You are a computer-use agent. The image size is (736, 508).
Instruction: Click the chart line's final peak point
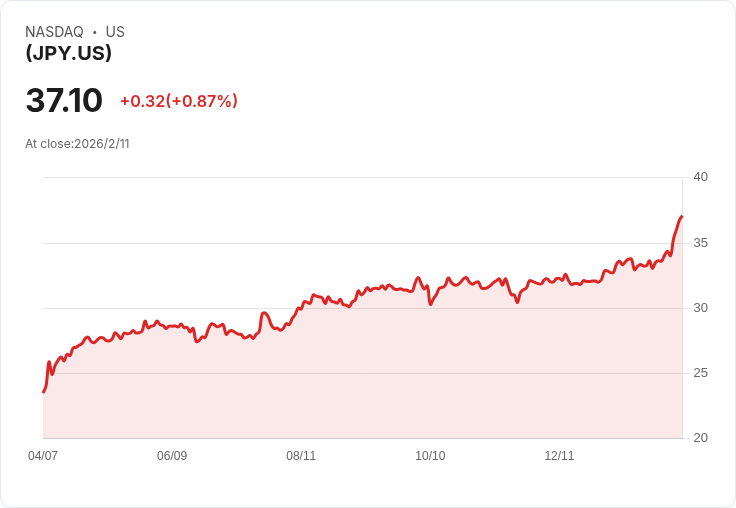(x=682, y=216)
